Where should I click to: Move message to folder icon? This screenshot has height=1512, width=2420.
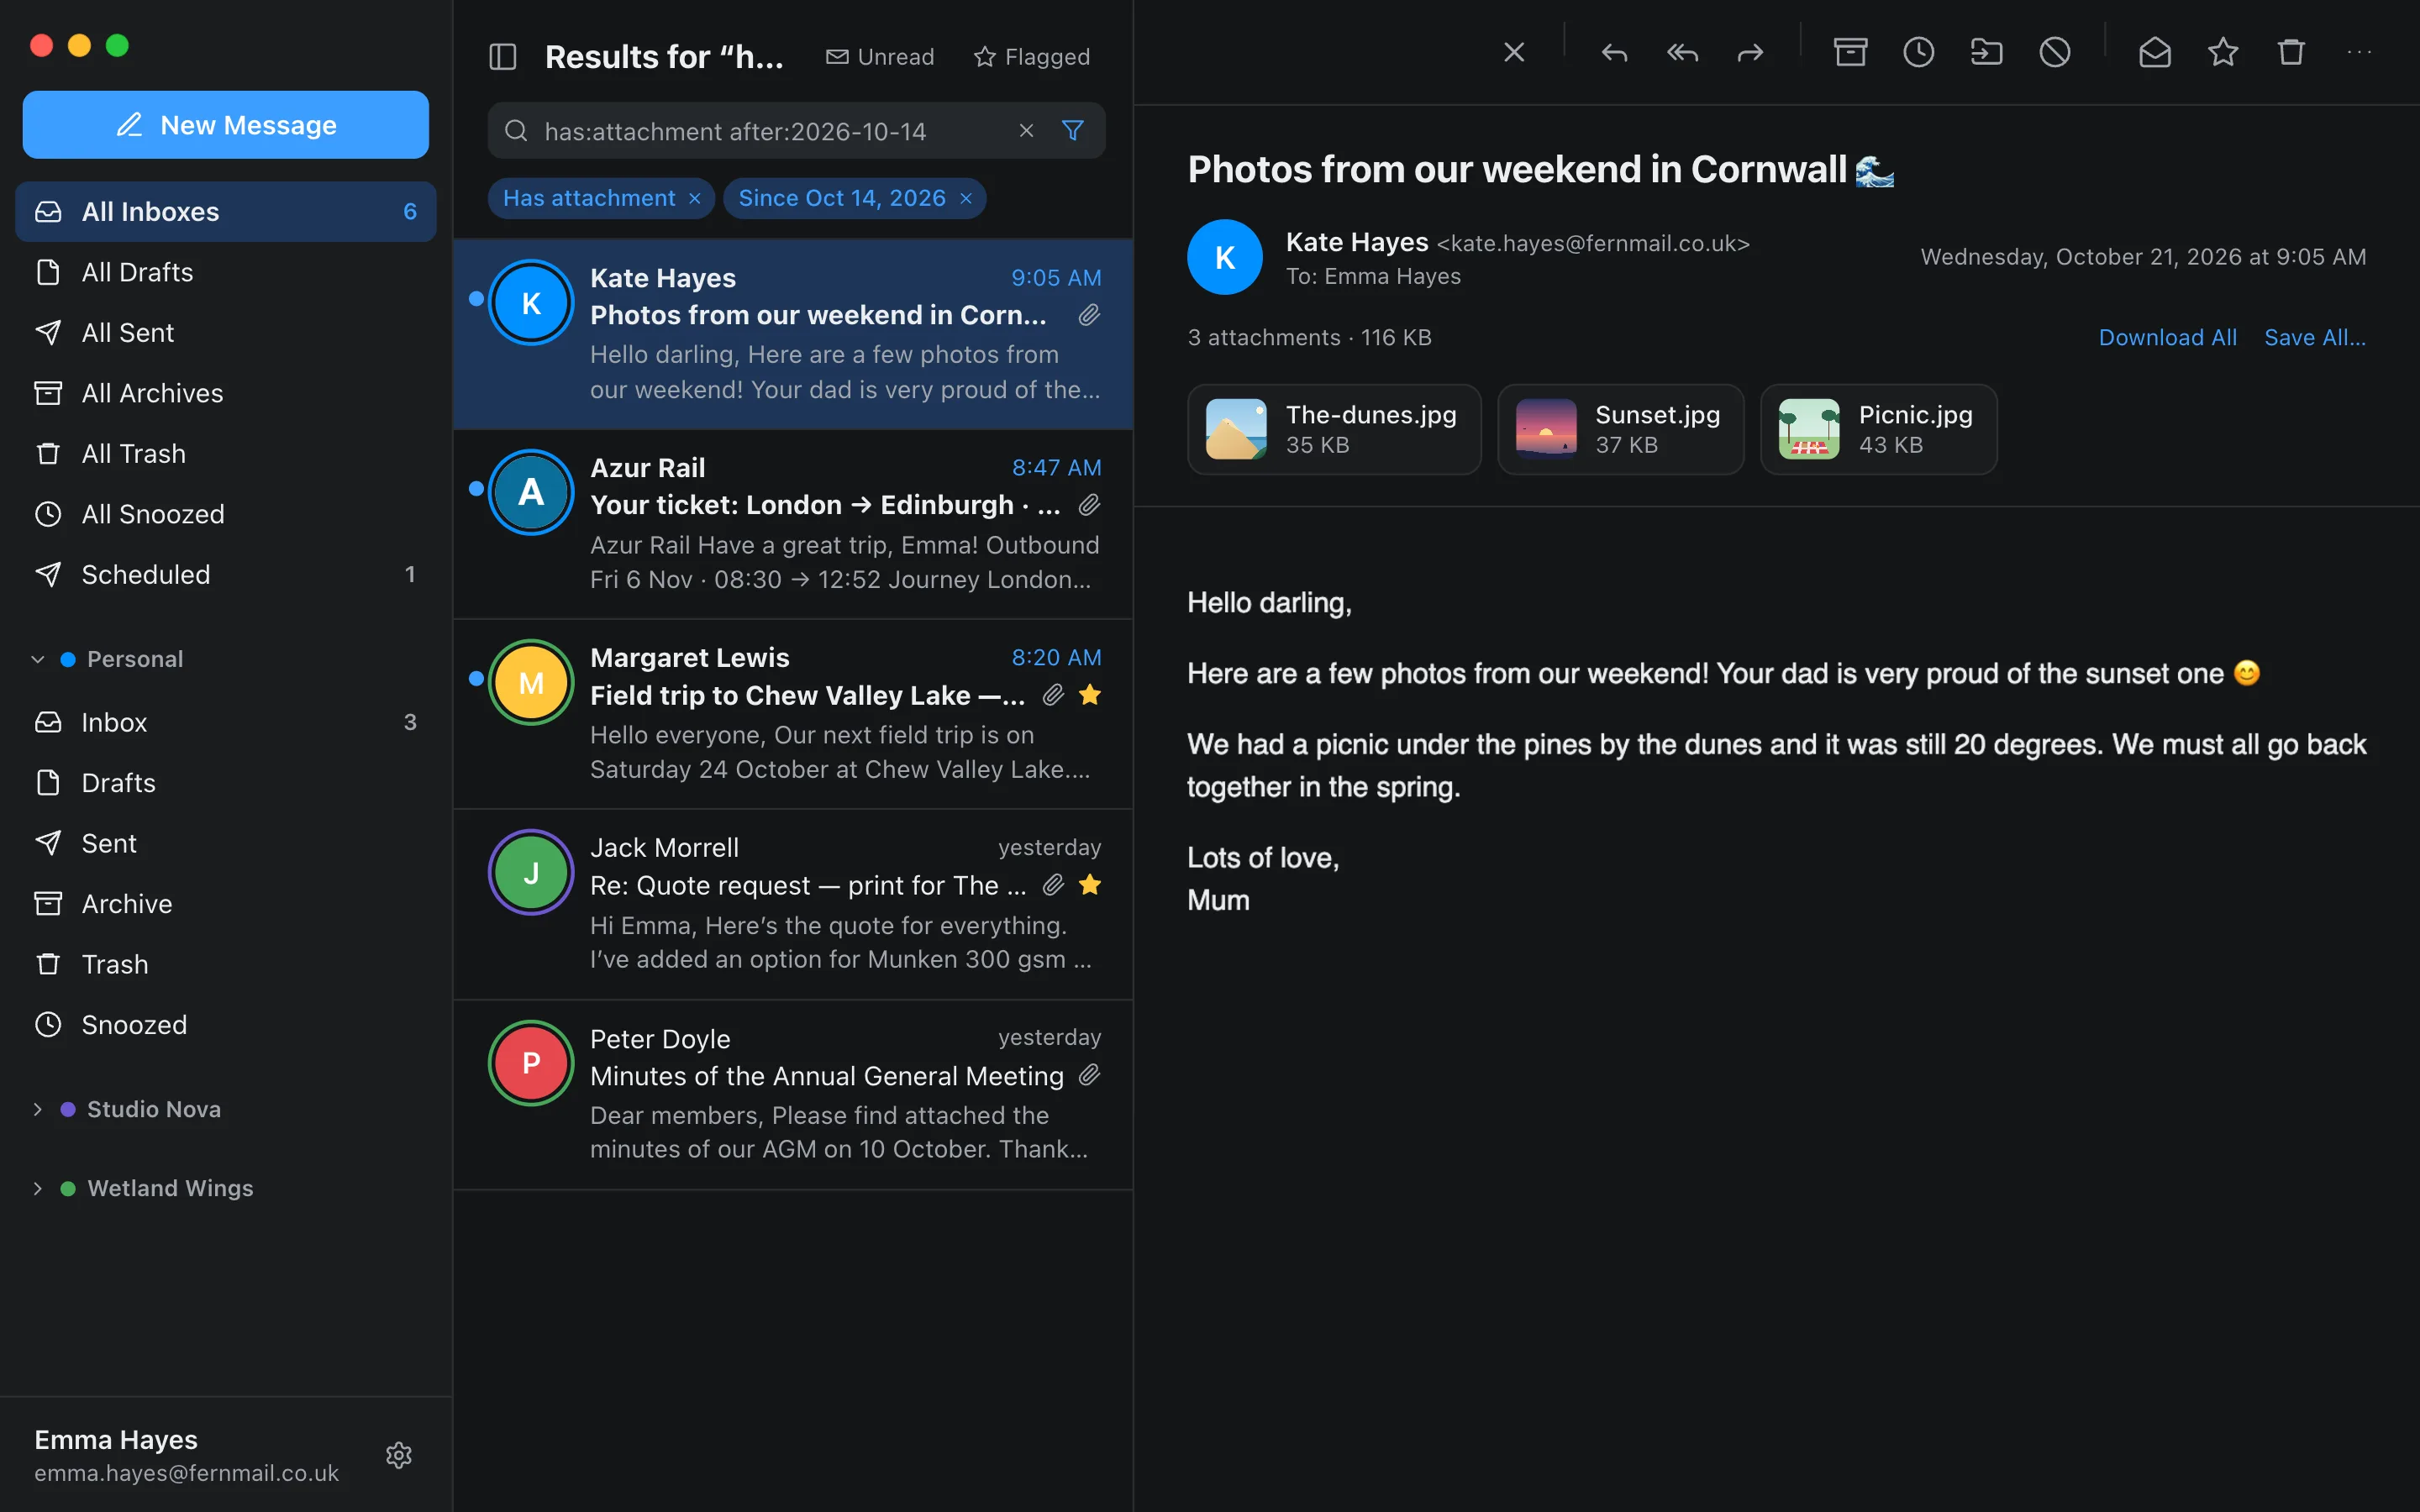pyautogui.click(x=1986, y=53)
